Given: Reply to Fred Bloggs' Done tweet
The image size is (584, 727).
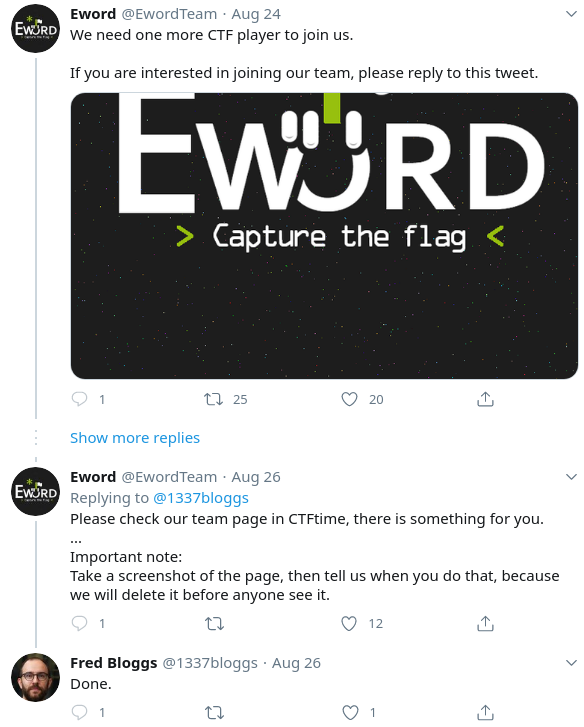Looking at the screenshot, I should coord(80,712).
